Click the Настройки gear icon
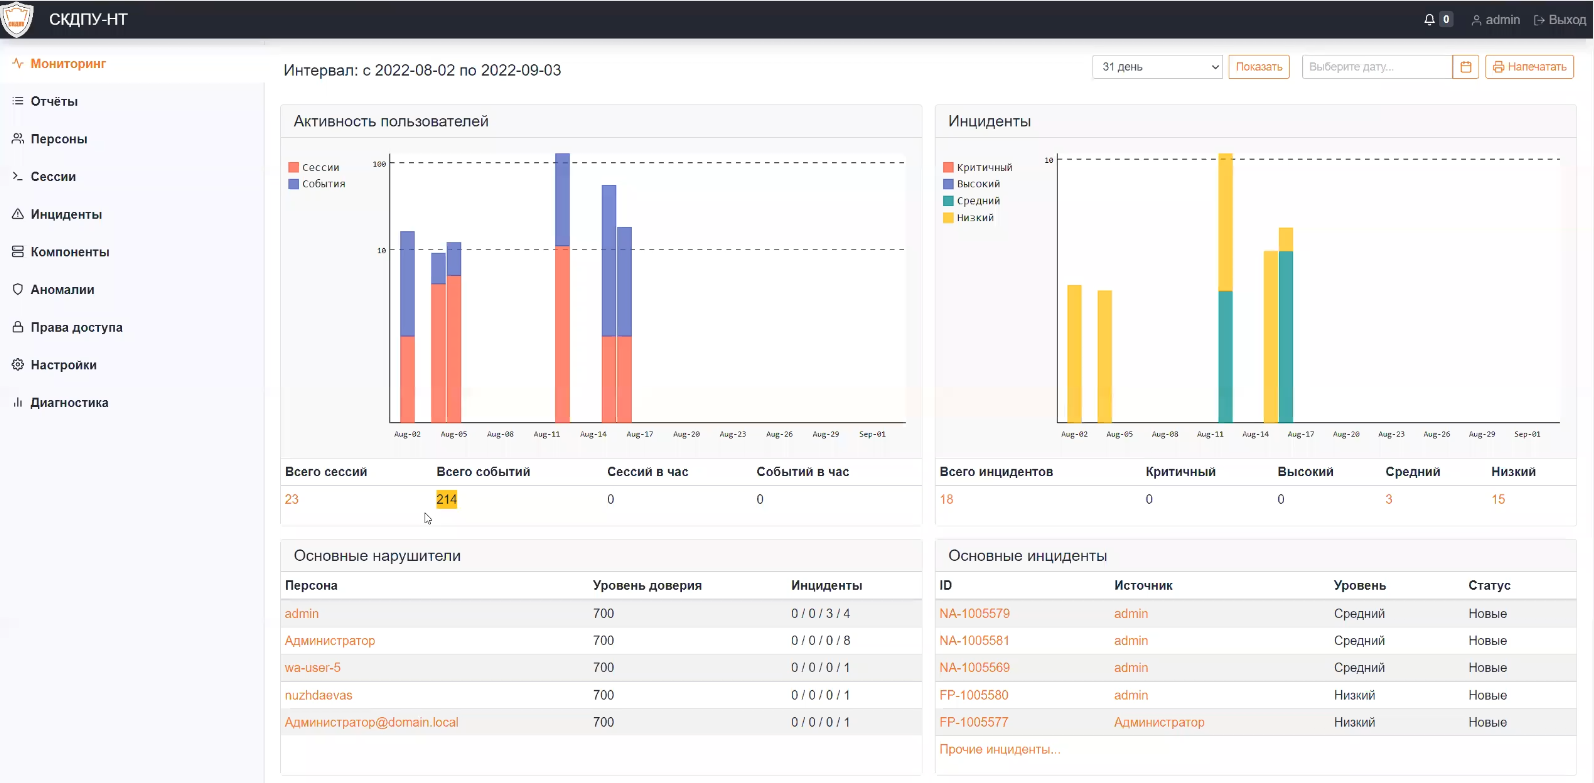The height and width of the screenshot is (783, 1594). [x=17, y=365]
